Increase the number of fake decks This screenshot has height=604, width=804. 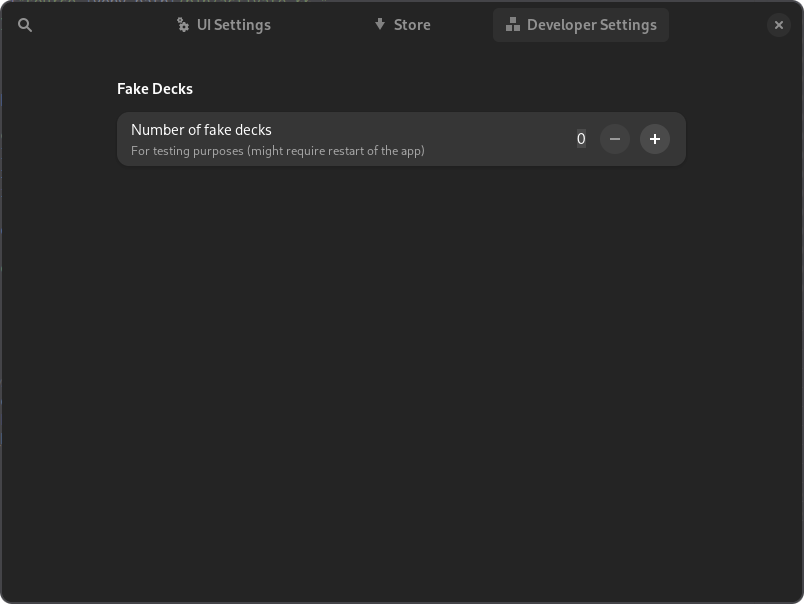click(x=655, y=139)
